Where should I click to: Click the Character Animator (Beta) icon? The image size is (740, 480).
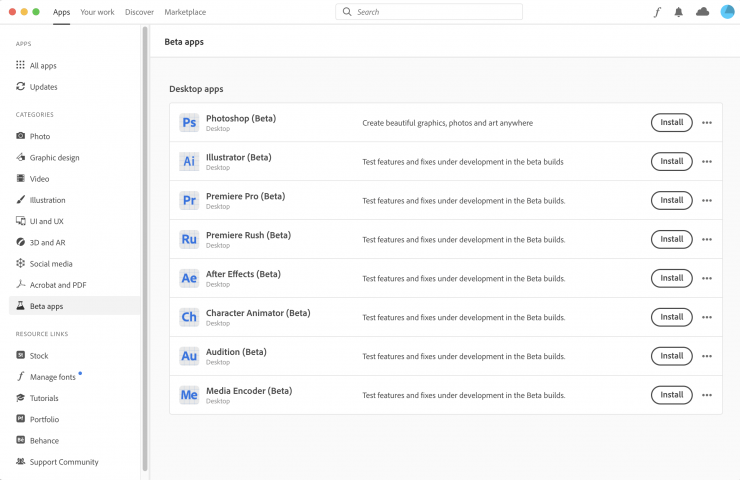[189, 317]
